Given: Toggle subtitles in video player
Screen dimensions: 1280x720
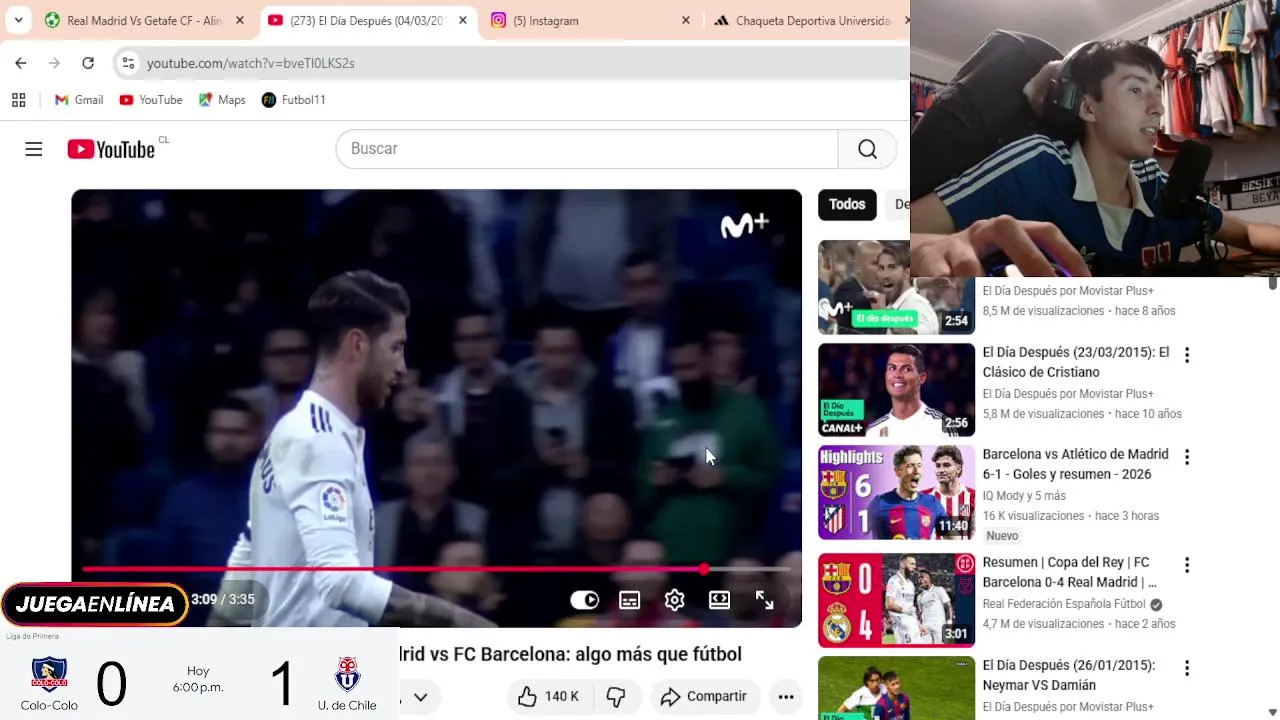Looking at the screenshot, I should pos(630,600).
